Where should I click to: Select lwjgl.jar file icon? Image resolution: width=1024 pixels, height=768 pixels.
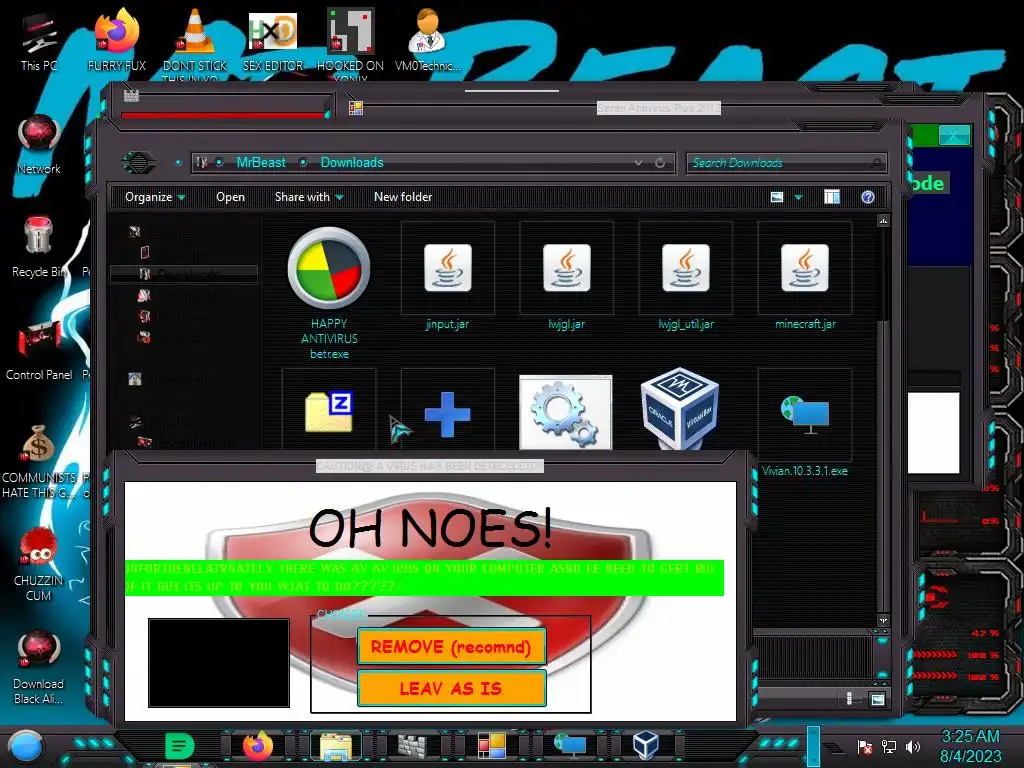(566, 268)
